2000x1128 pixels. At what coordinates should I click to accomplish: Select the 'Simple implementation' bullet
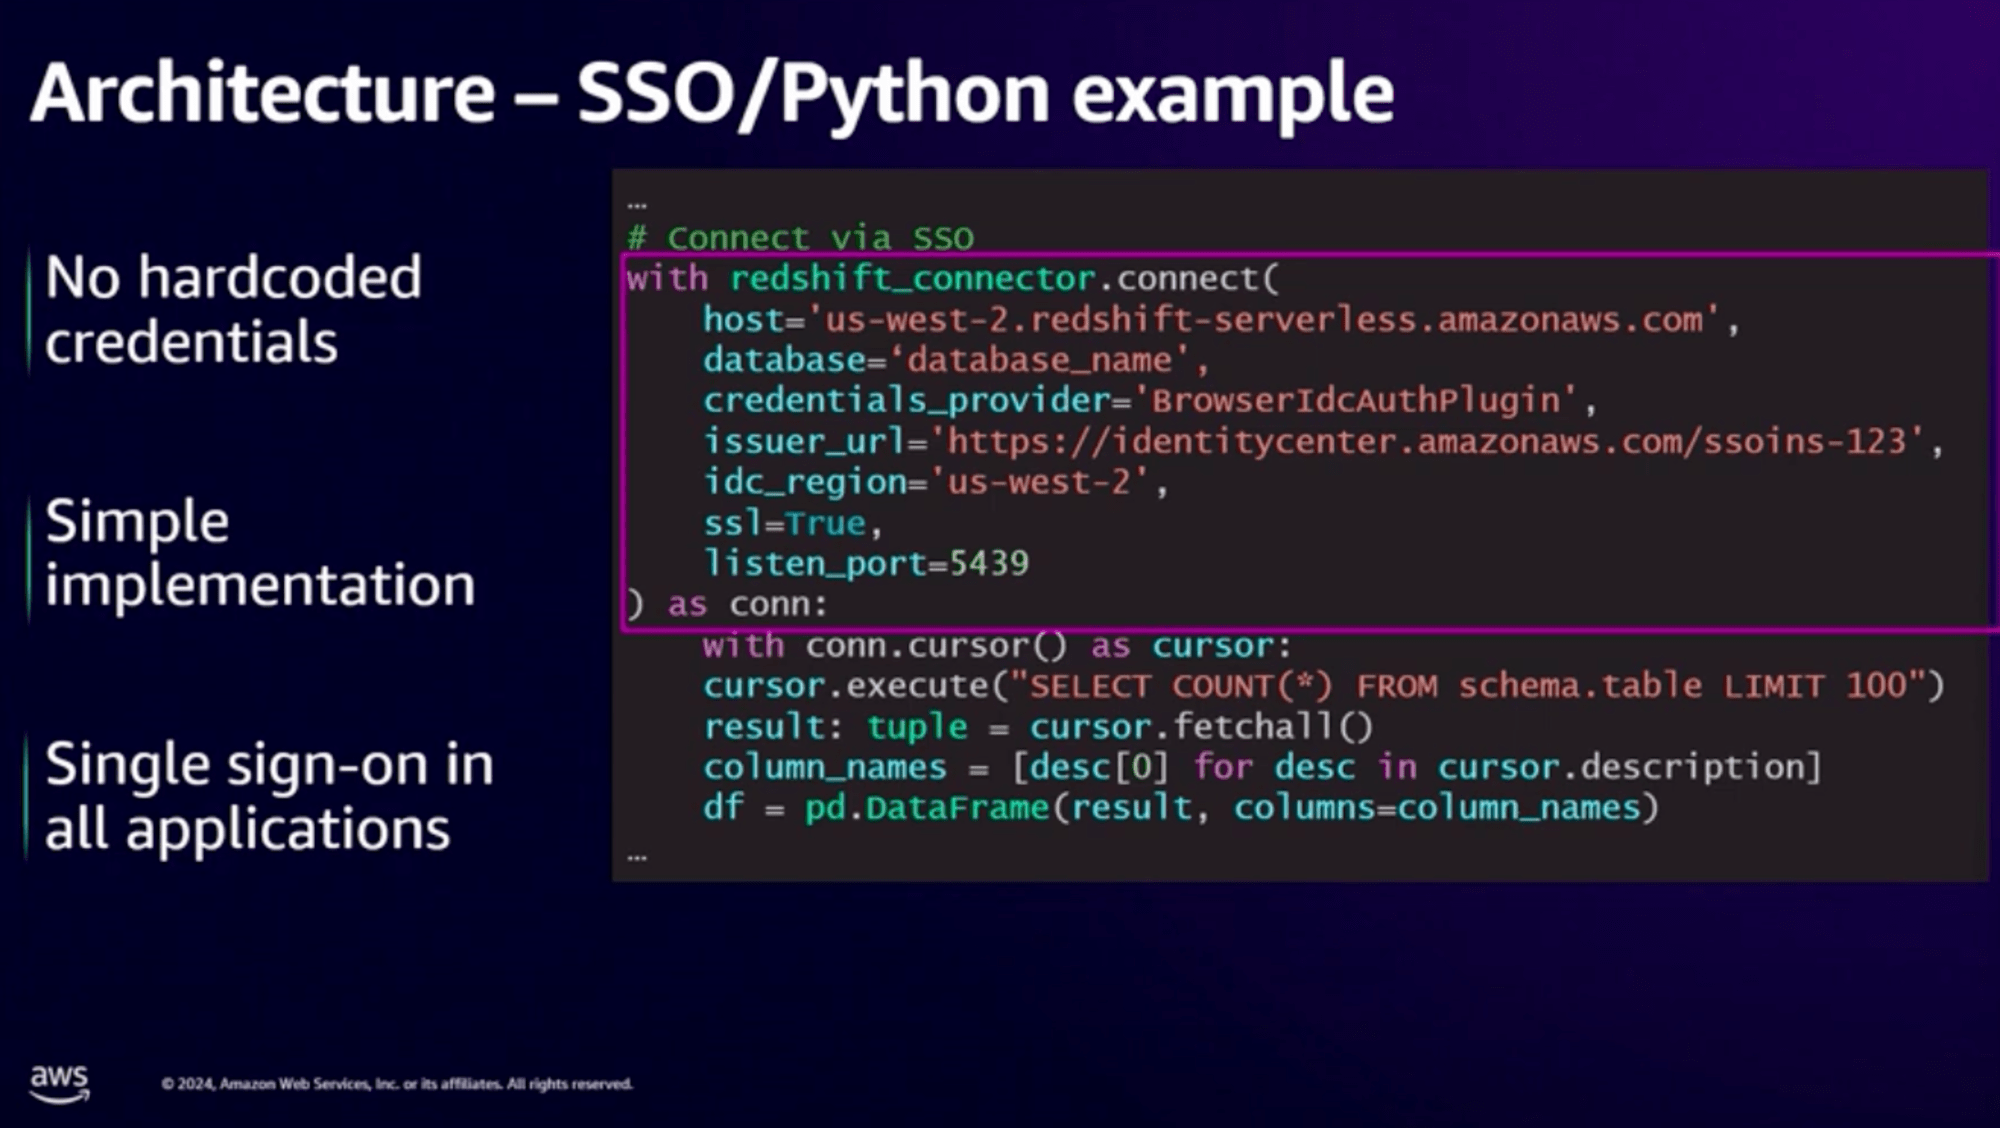(260, 552)
